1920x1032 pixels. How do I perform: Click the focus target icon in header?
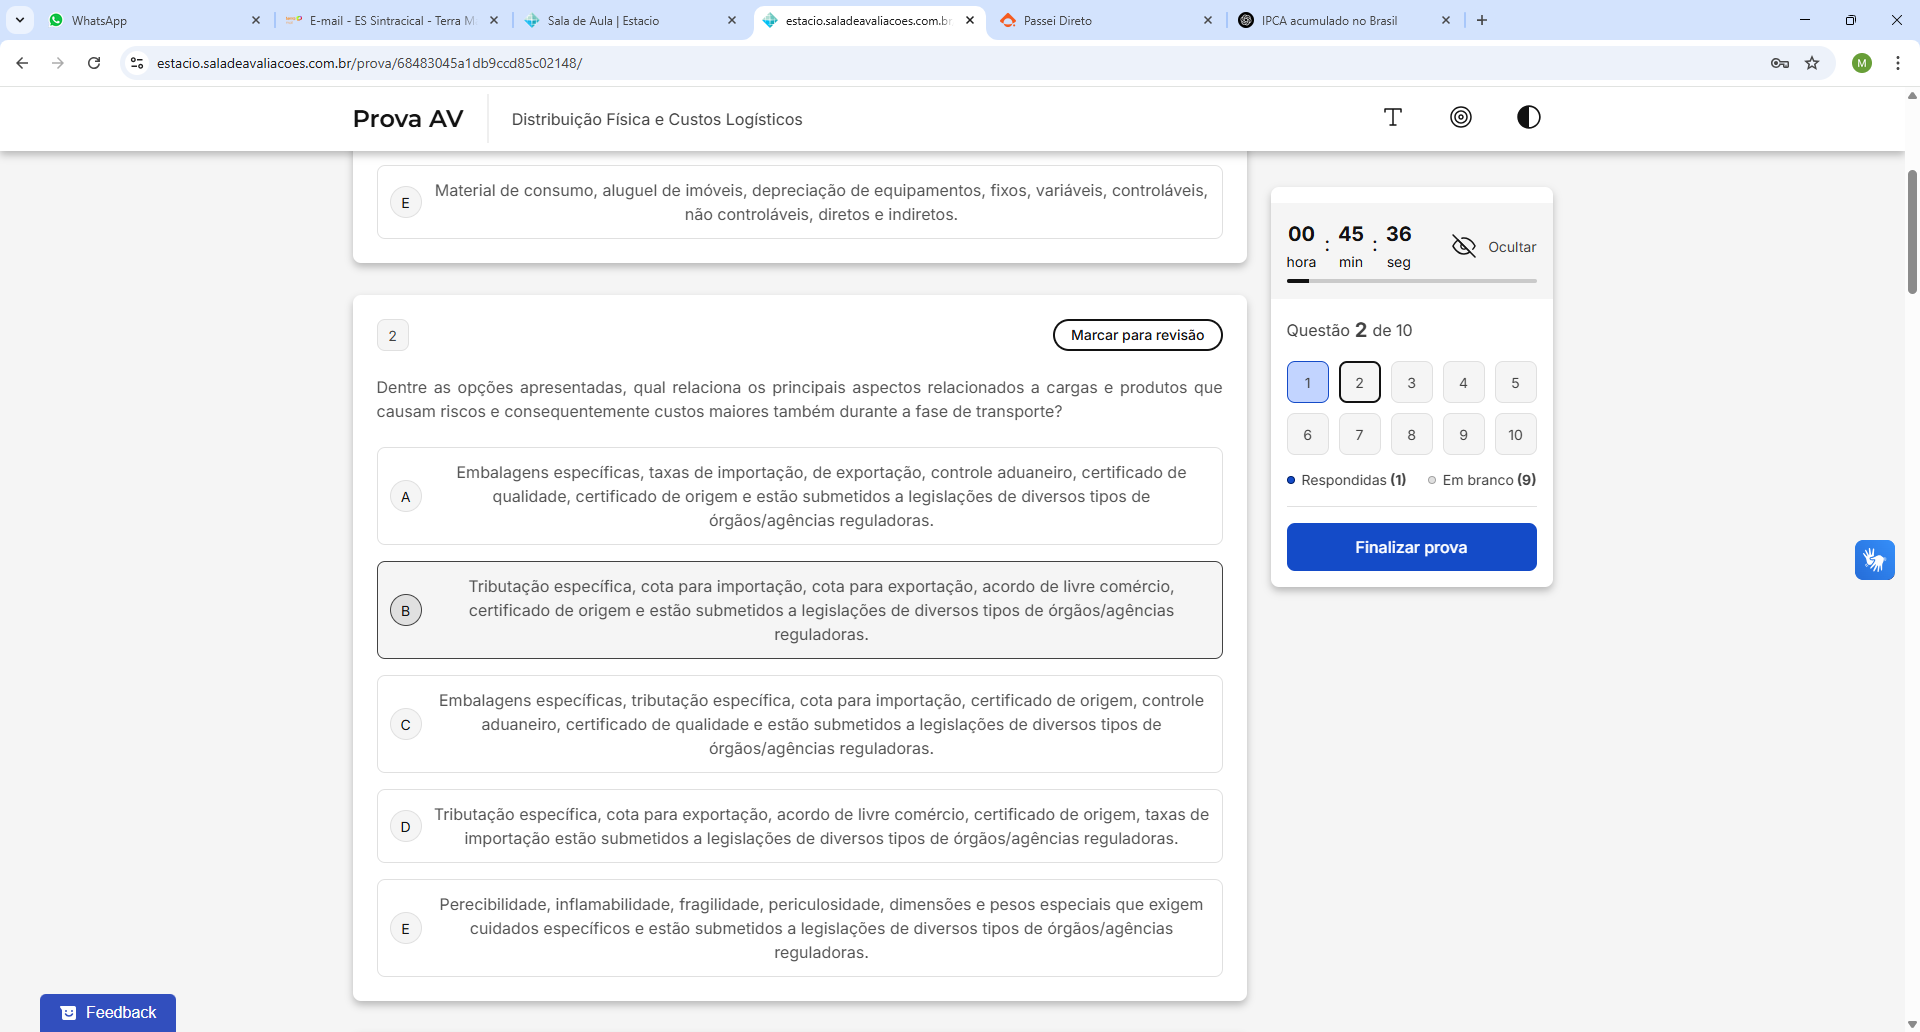point(1460,118)
